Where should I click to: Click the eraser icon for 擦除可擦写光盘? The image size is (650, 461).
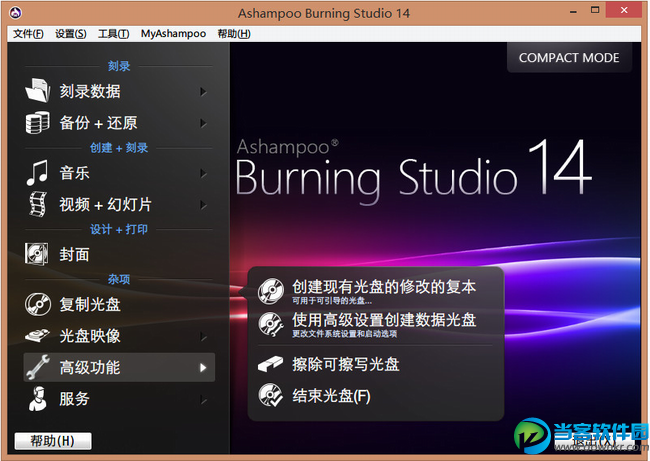tap(270, 364)
